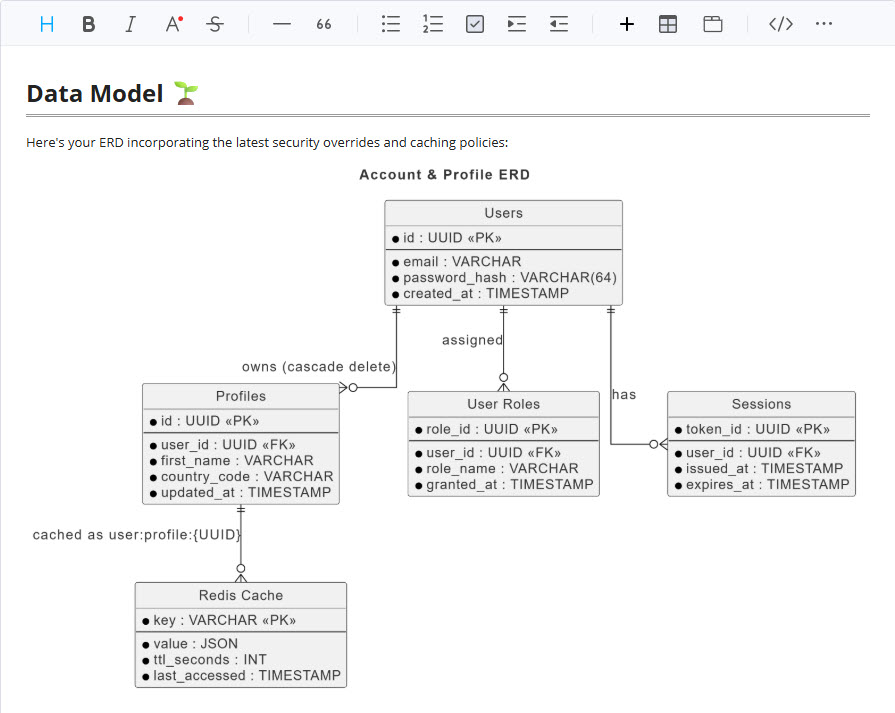
Task: Click expires_at : TIMESTAMP field
Action: point(762,485)
